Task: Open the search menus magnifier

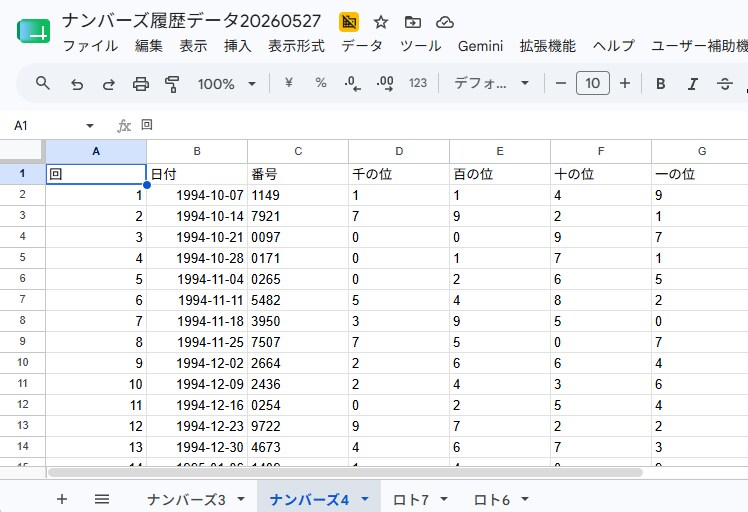Action: 43,84
